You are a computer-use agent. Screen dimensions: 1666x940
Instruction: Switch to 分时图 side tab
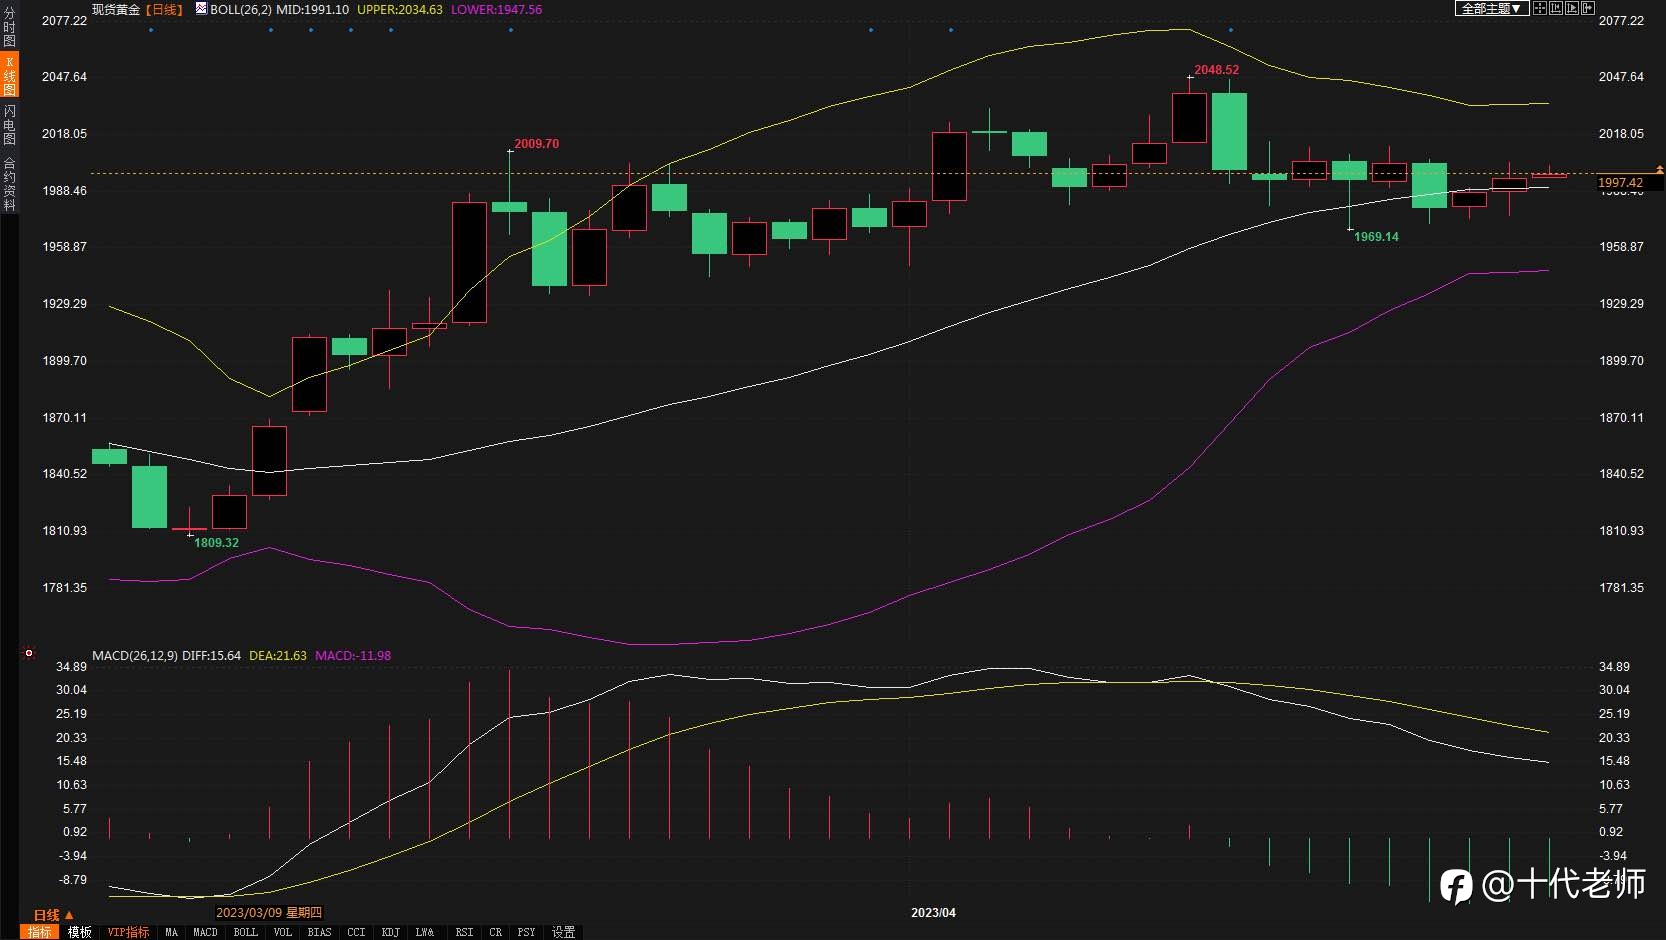pos(9,27)
